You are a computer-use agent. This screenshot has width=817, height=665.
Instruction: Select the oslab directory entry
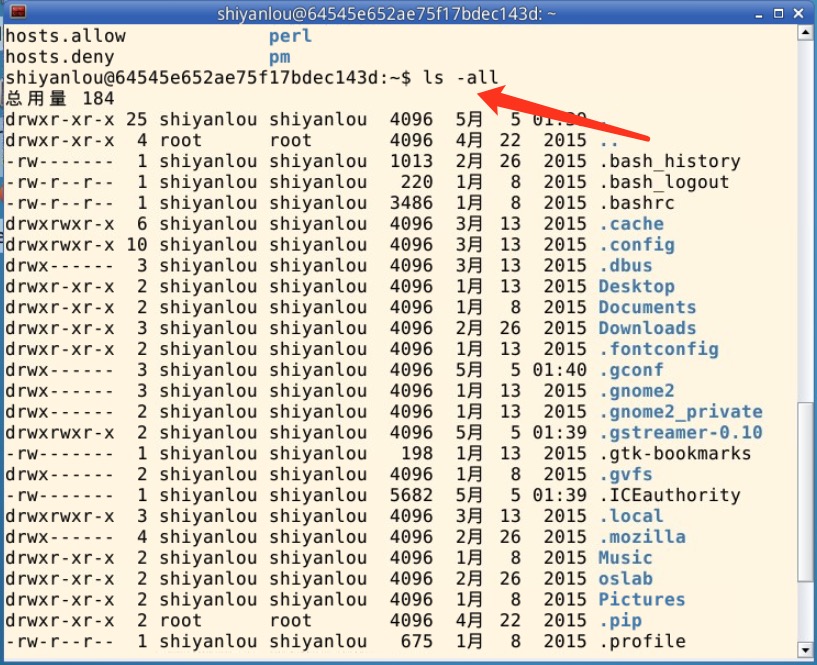coord(625,579)
